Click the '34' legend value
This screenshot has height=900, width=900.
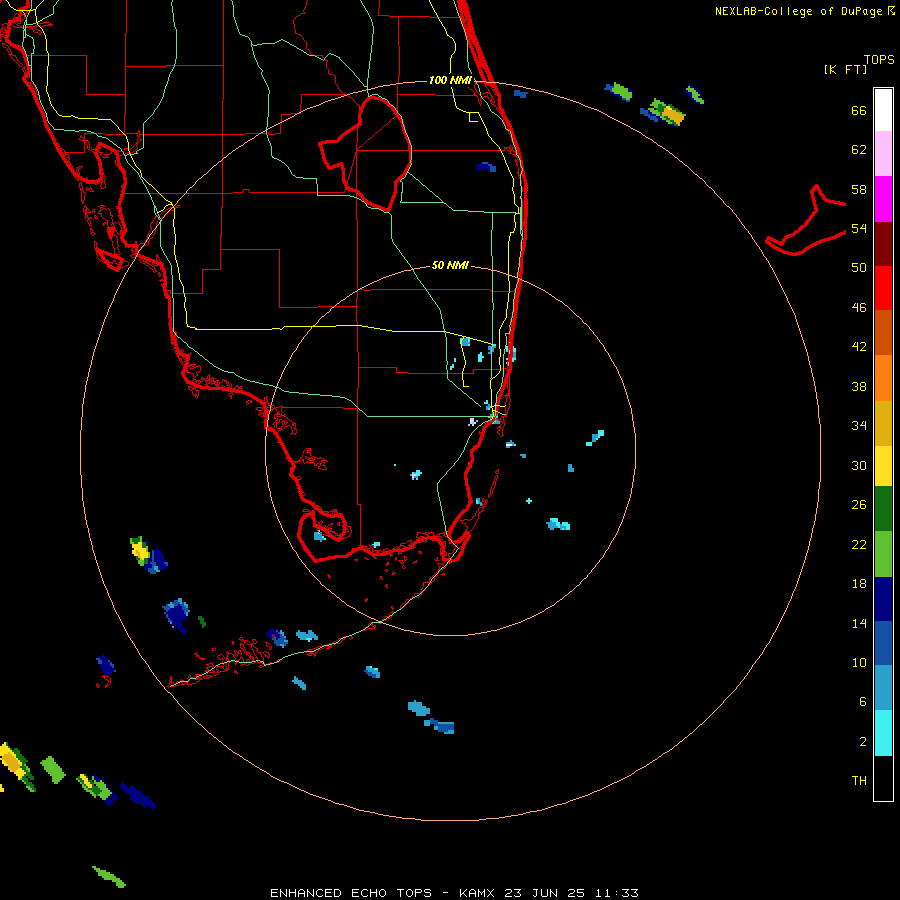point(859,425)
